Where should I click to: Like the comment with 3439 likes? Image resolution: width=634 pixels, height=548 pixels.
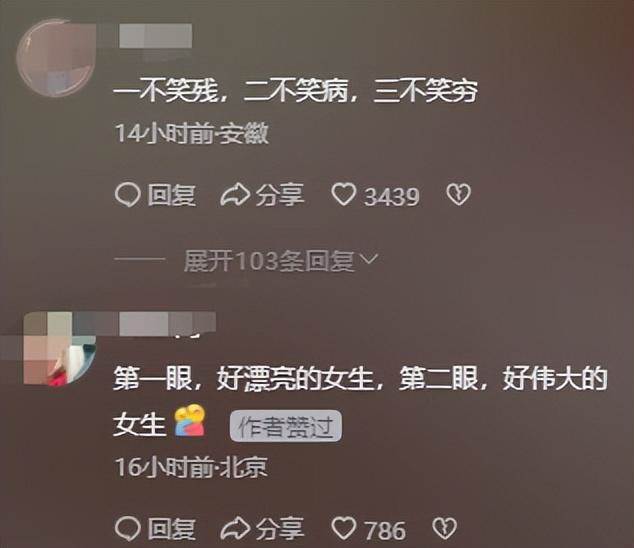click(344, 195)
